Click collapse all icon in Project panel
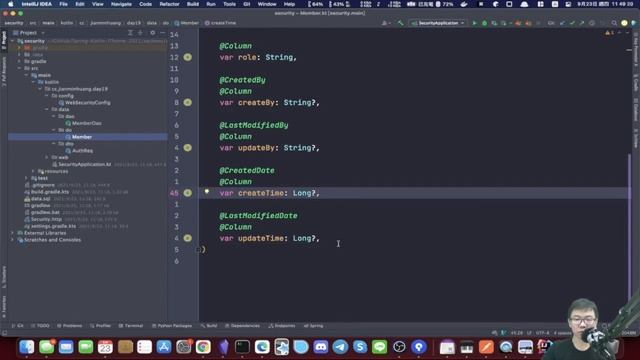Screen dimensions: 640x360 (140, 33)
